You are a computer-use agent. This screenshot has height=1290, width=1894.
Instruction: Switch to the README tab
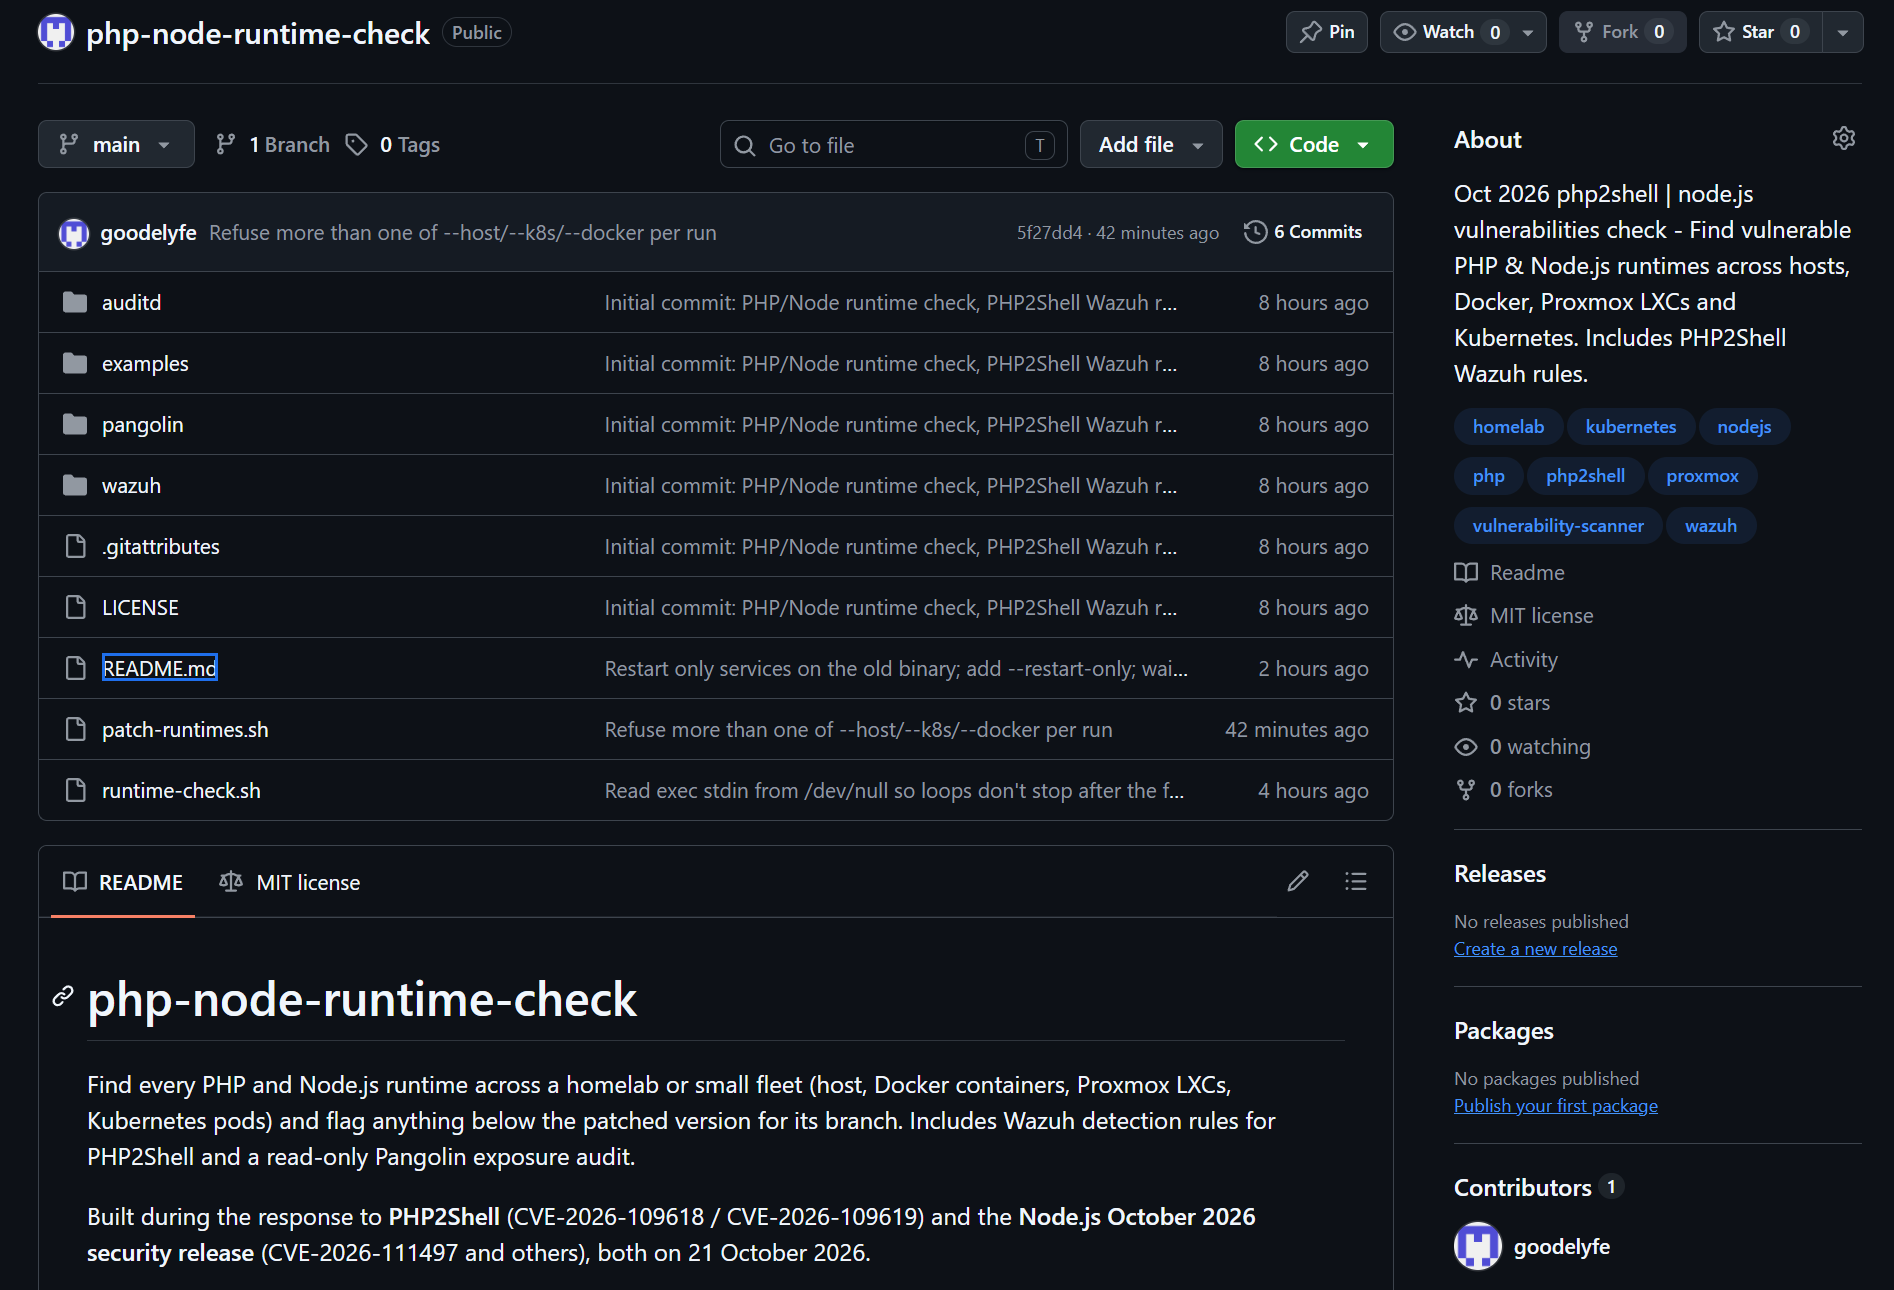pyautogui.click(x=123, y=882)
